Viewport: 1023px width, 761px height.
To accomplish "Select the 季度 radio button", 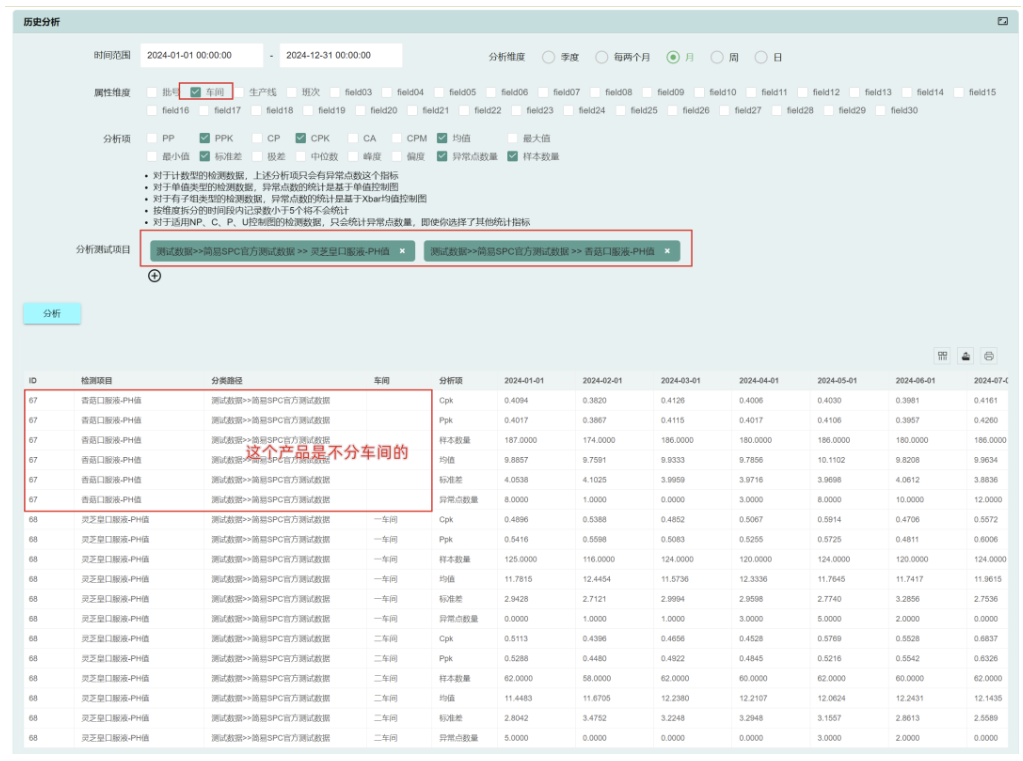I will (x=546, y=57).
